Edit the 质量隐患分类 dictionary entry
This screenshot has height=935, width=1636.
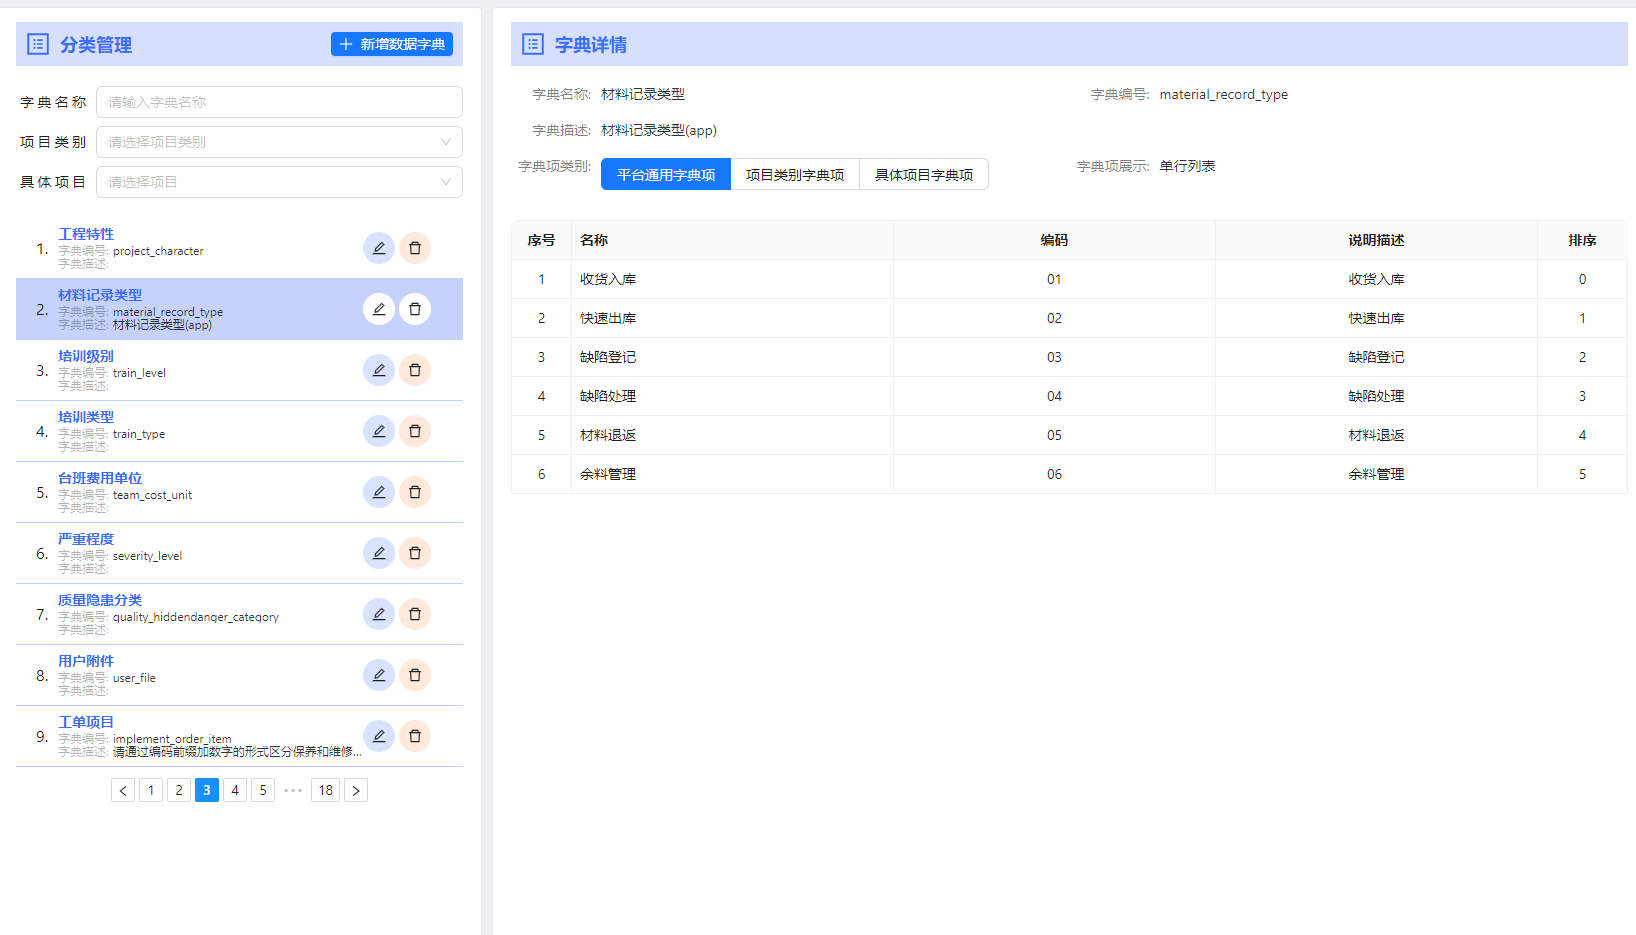coord(379,614)
